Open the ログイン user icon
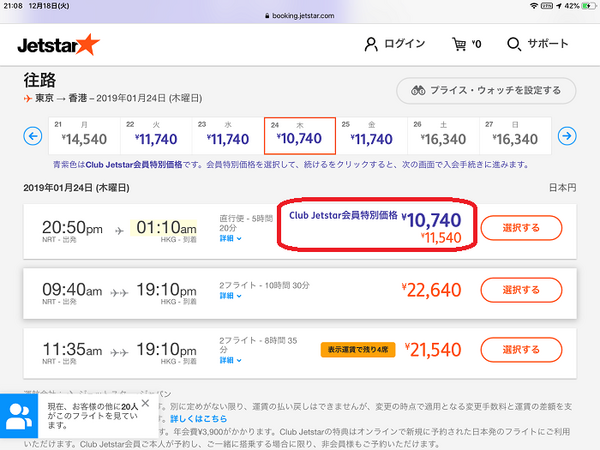Screen dimensions: 600x450 click(370, 44)
